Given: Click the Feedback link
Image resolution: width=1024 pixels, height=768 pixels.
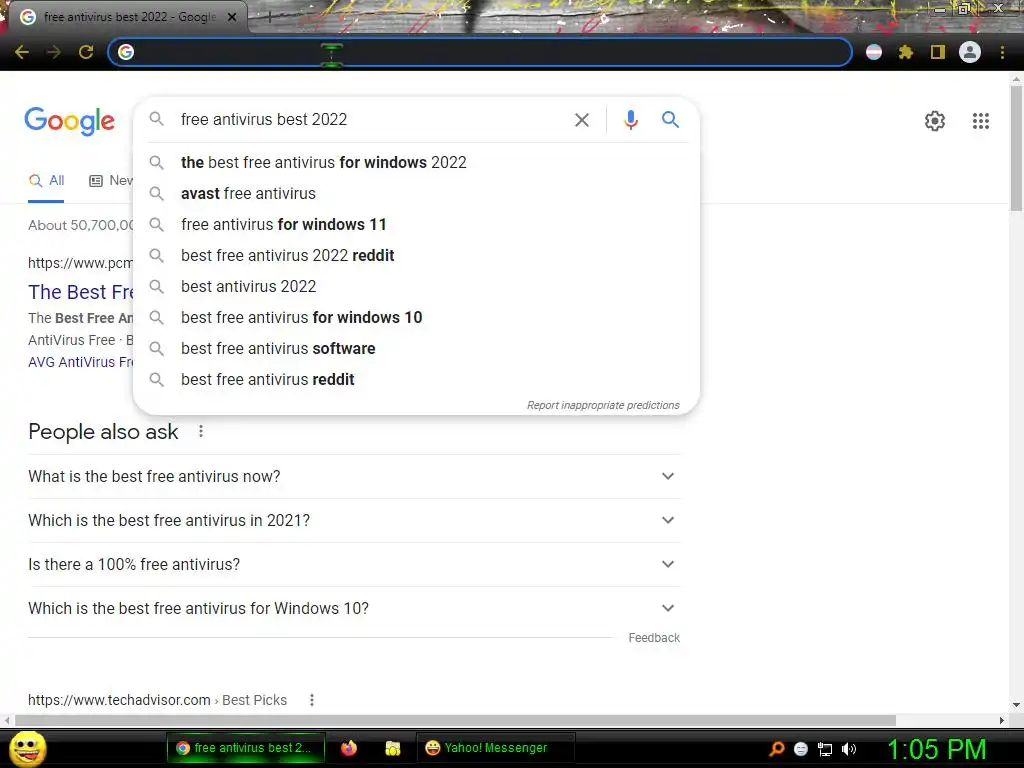Looking at the screenshot, I should click(654, 638).
